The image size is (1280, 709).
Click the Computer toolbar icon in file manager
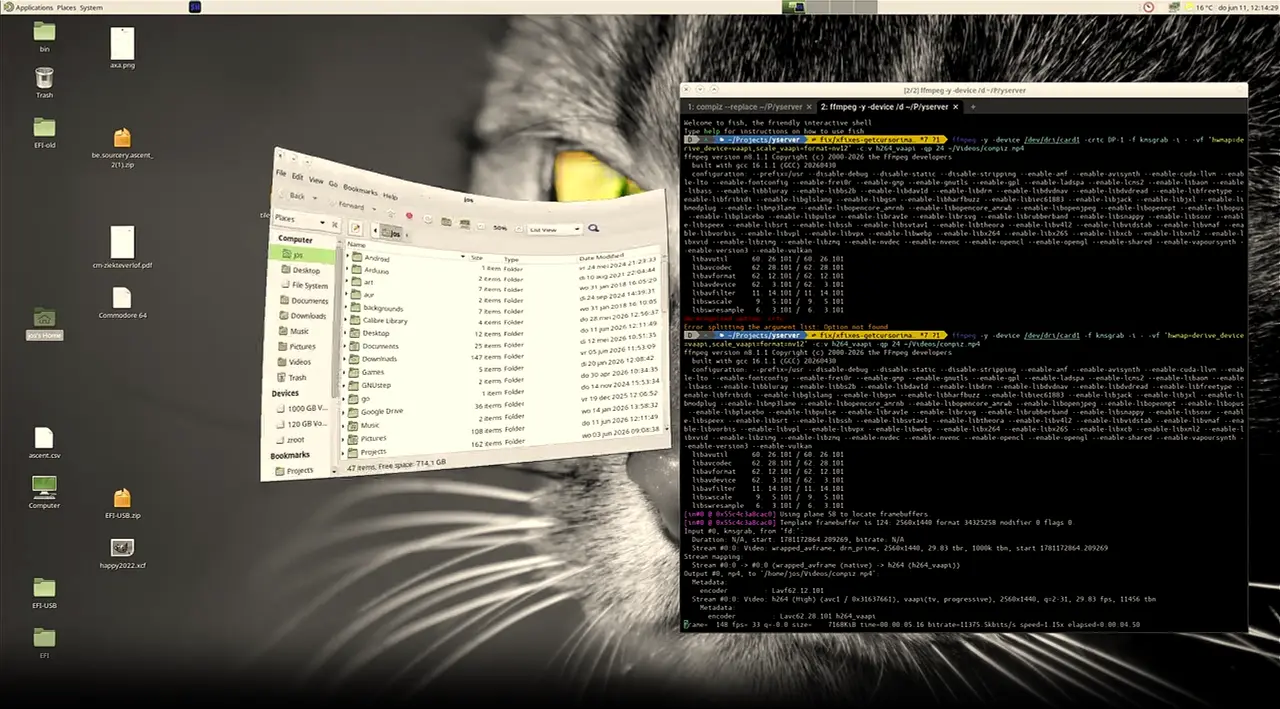tap(464, 224)
